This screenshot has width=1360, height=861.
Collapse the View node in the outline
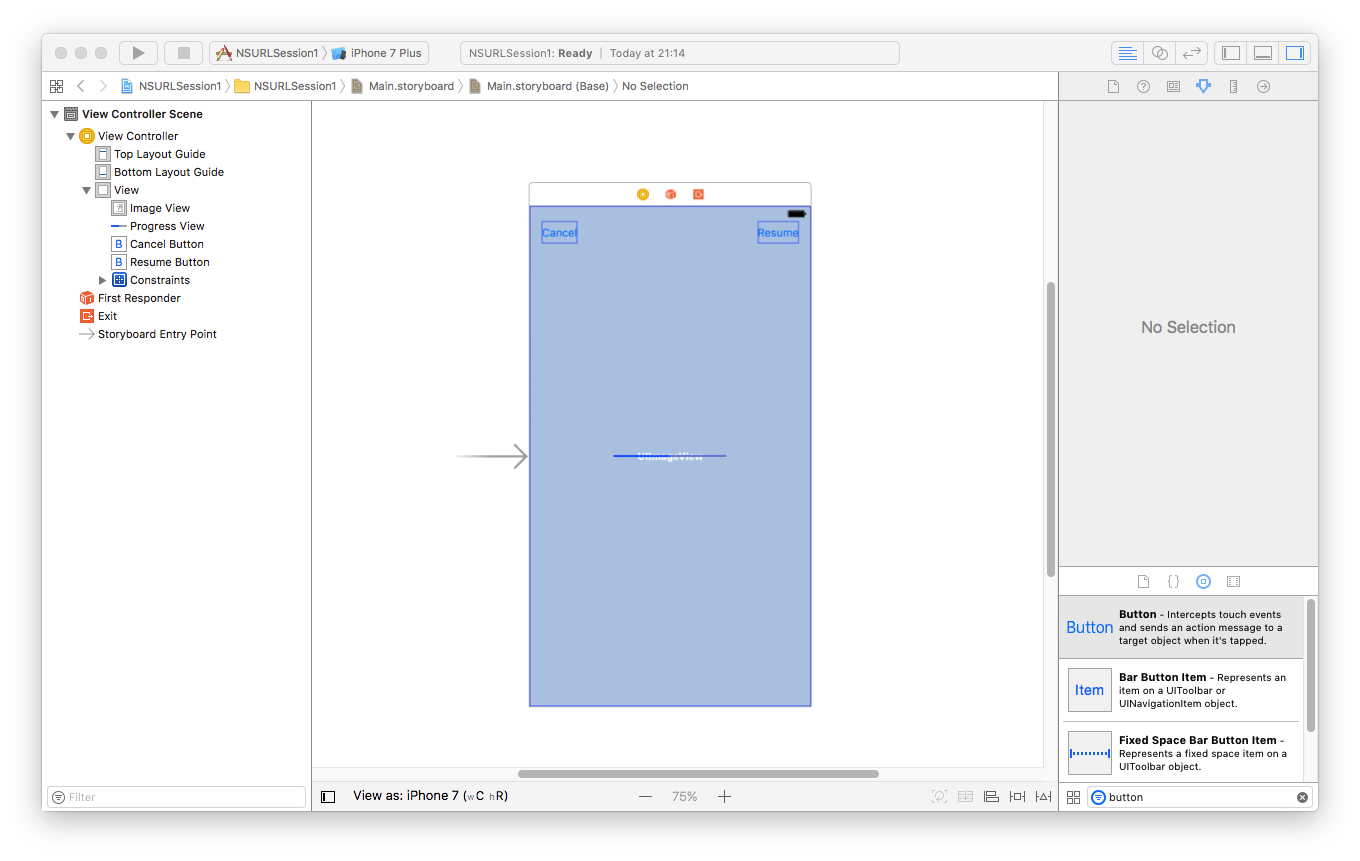point(86,190)
